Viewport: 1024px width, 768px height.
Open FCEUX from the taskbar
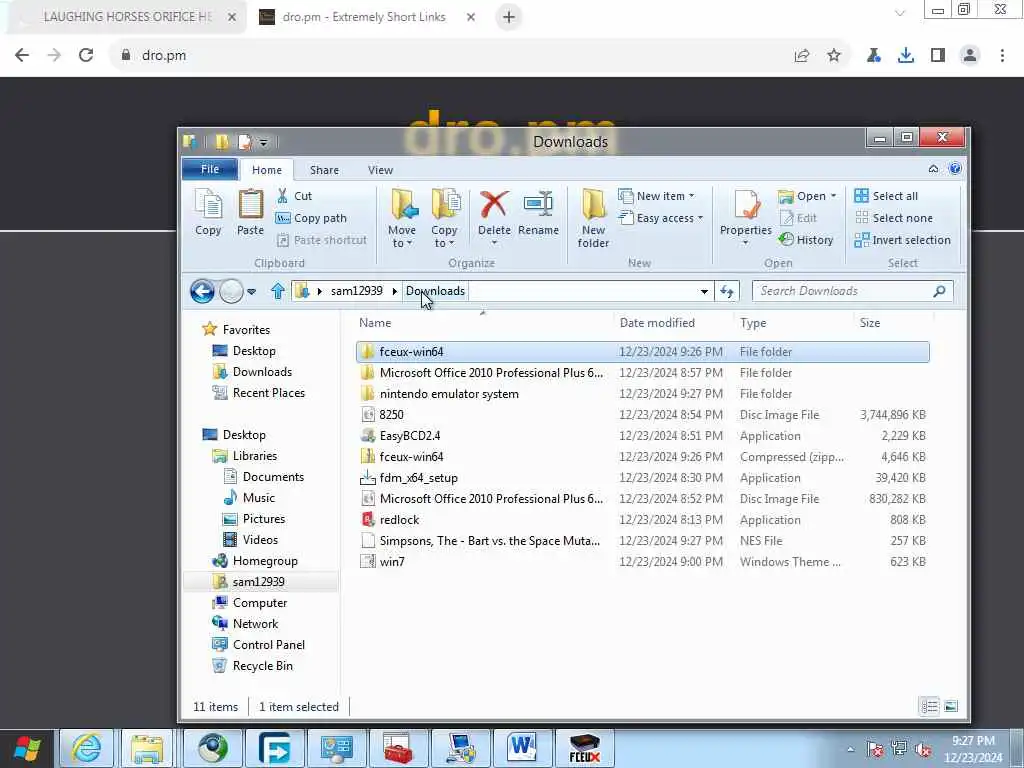(x=584, y=748)
